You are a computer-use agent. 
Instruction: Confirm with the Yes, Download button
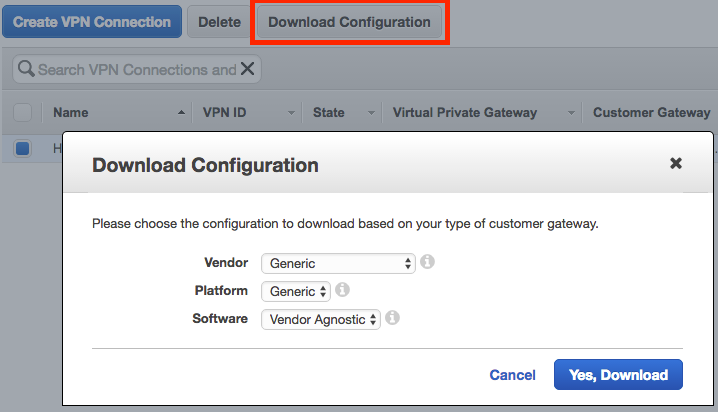pos(618,375)
